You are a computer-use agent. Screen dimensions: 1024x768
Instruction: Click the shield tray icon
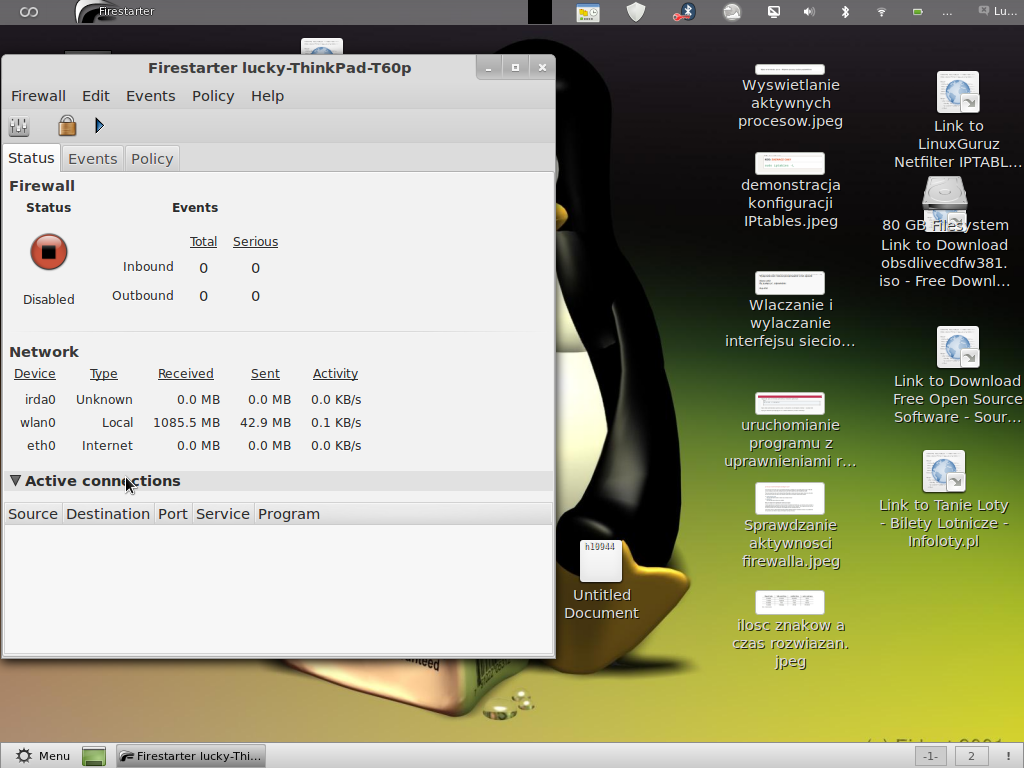[636, 12]
